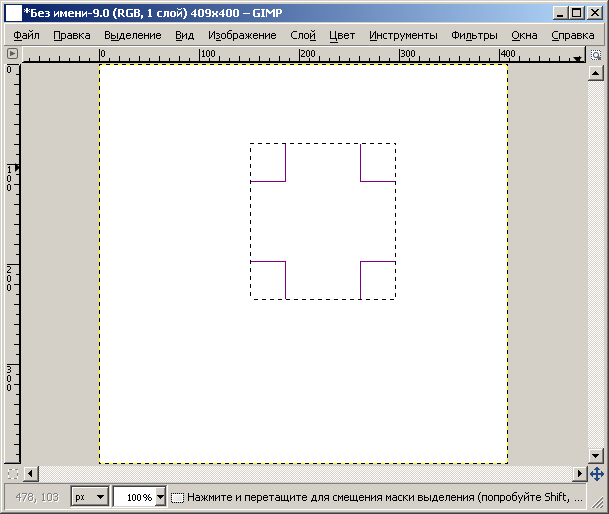Open the Окна menu
609x514 pixels.
coord(524,35)
